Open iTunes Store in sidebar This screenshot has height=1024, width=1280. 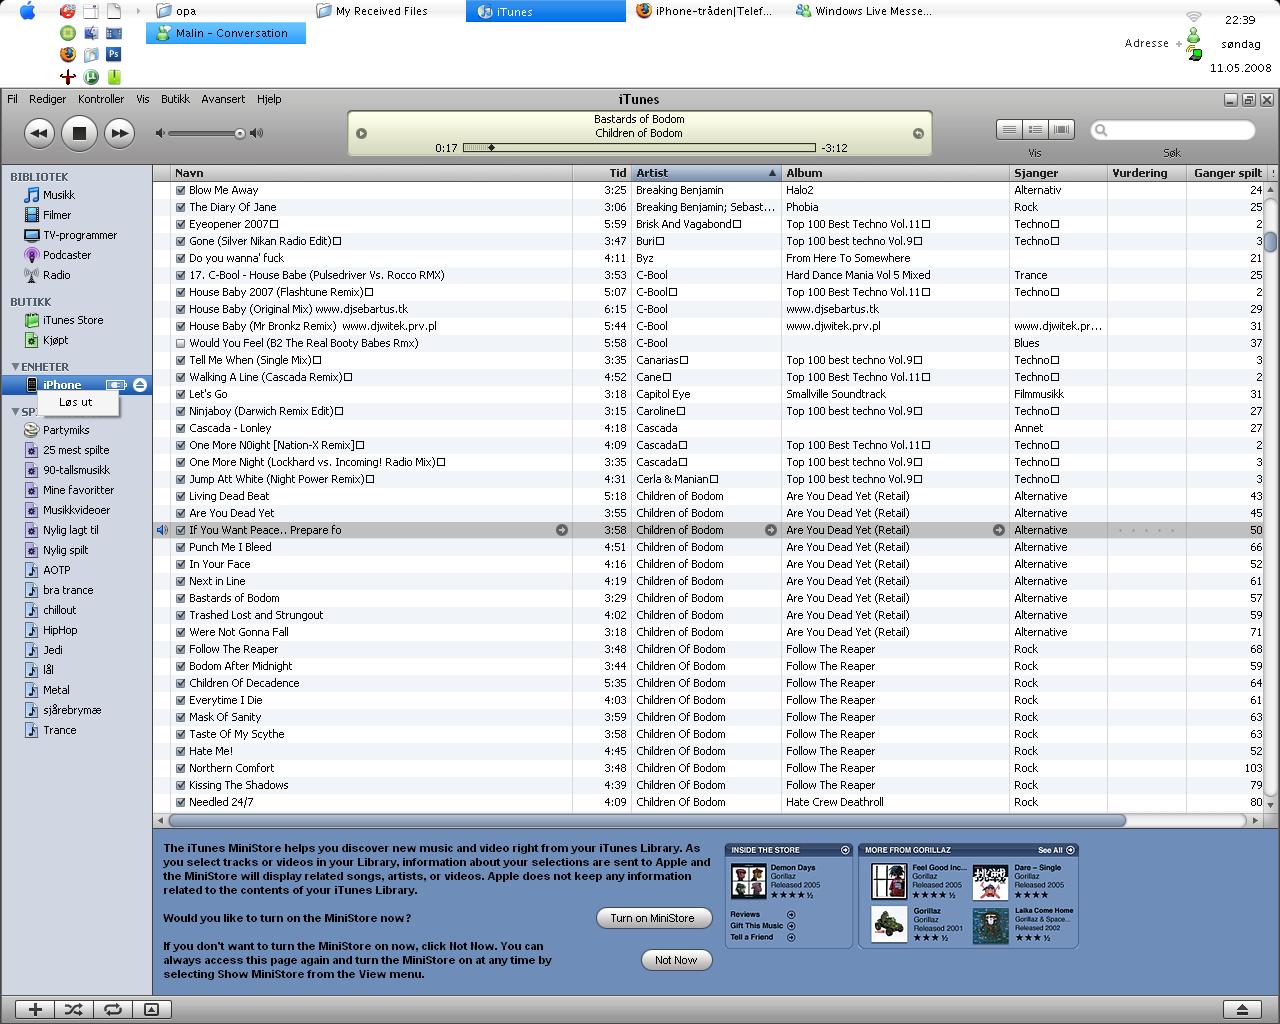(x=73, y=320)
